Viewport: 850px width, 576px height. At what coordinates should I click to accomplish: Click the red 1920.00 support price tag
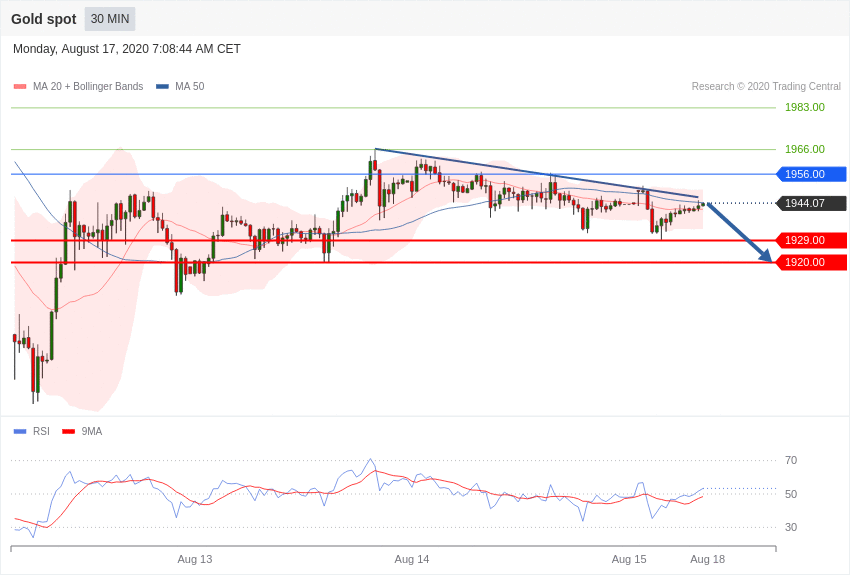click(812, 262)
